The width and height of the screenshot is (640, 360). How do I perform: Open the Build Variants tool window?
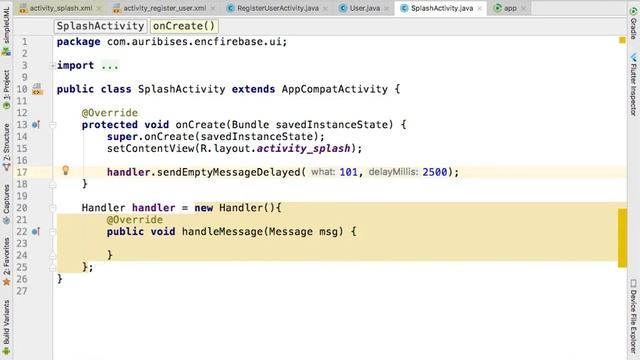point(6,327)
